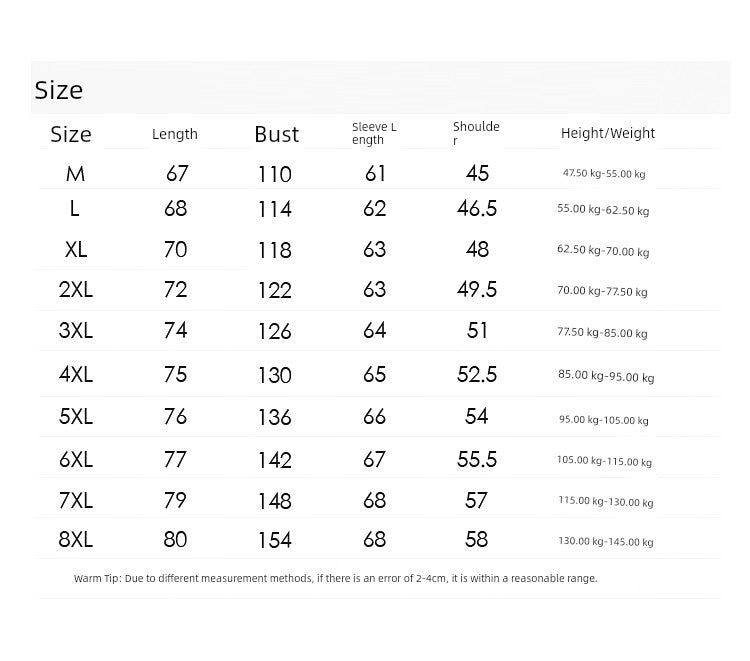Select the Sleeve Length column header

coord(374,133)
